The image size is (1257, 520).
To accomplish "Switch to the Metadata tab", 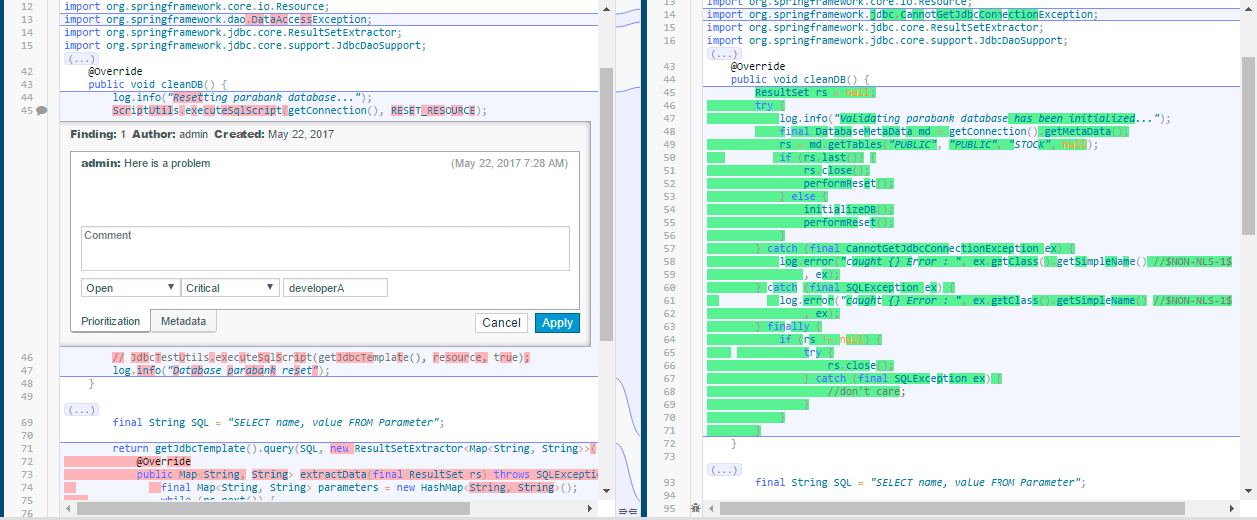I will click(x=183, y=321).
